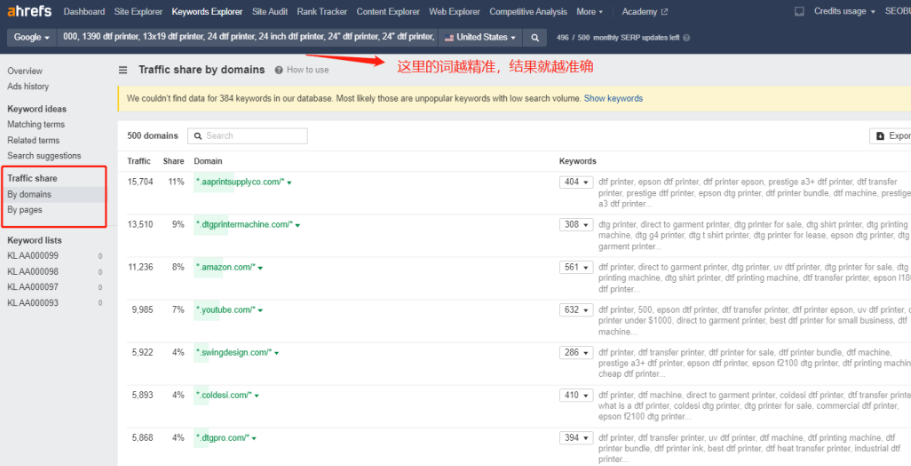Open Search suggestions in the sidebar

(44, 156)
